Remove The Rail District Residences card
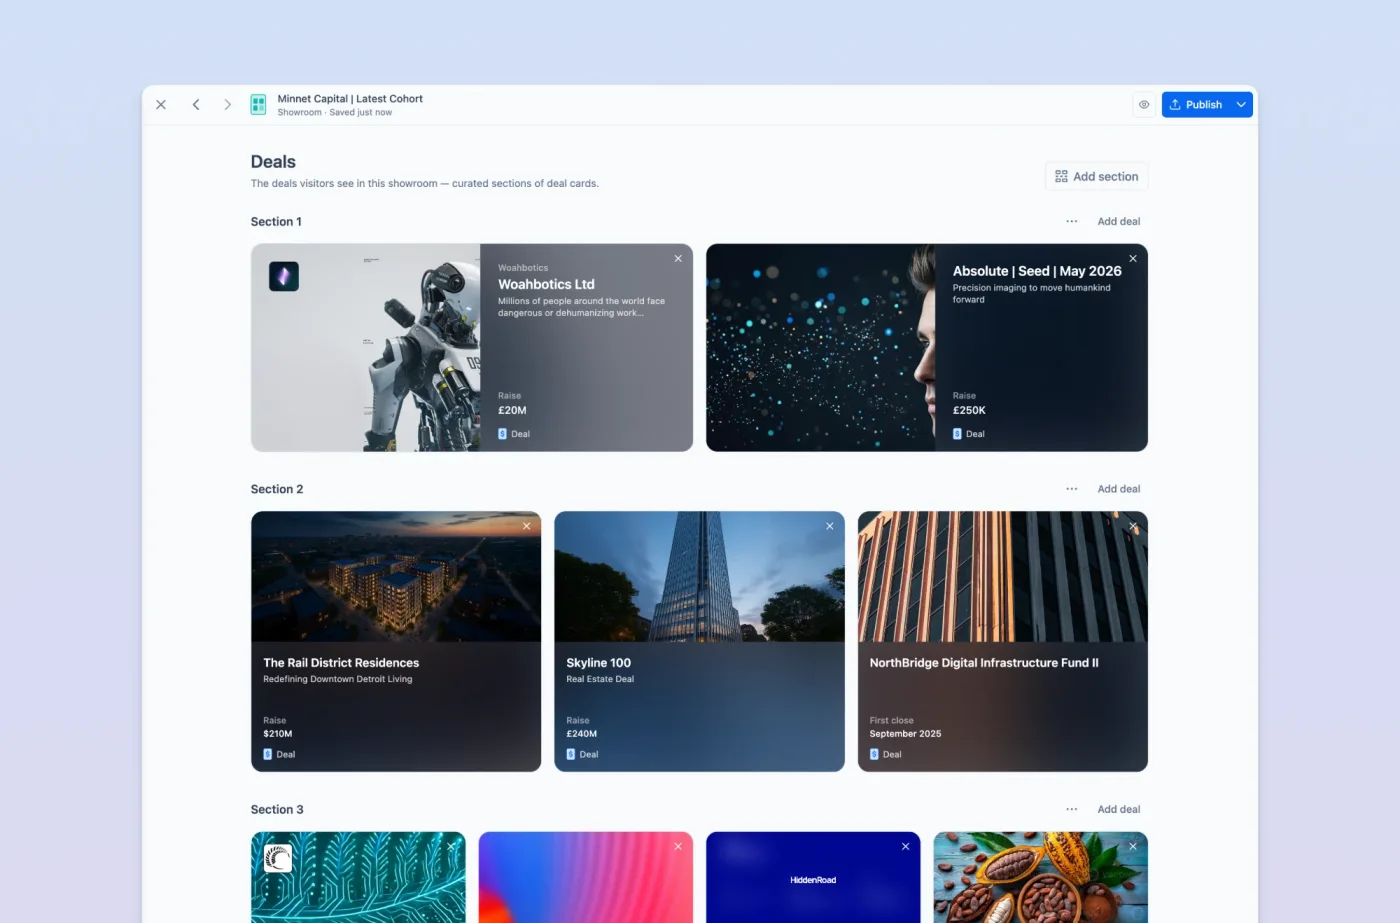 coord(526,526)
